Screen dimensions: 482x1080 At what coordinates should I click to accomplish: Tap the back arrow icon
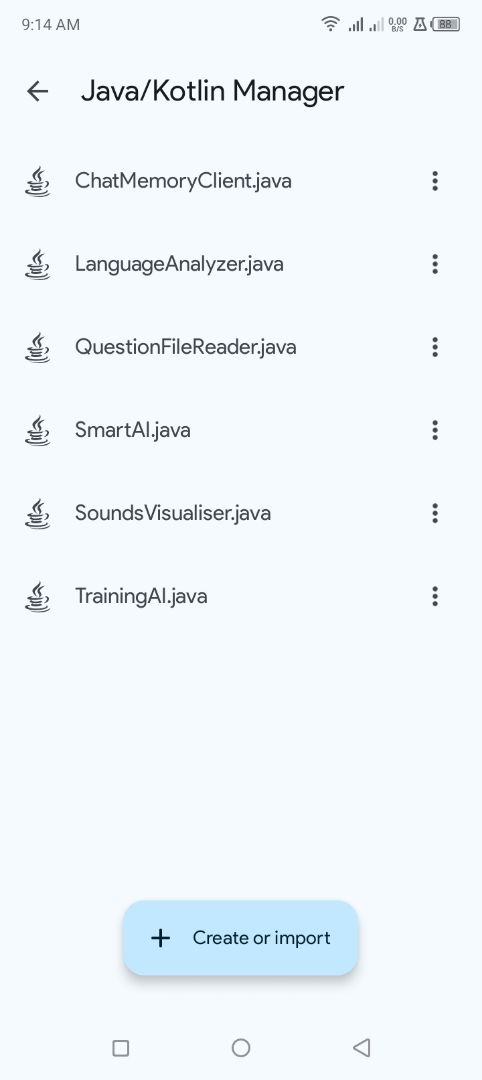point(37,91)
